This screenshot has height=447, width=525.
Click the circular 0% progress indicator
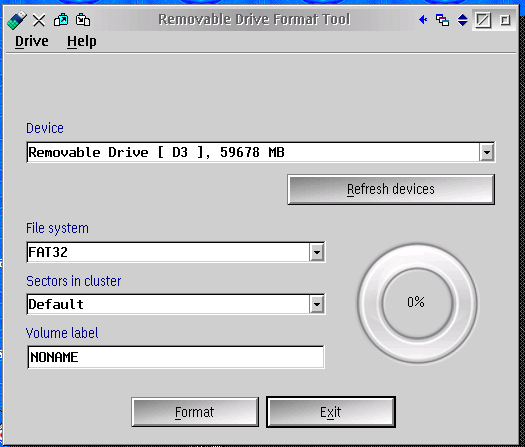pyautogui.click(x=417, y=303)
